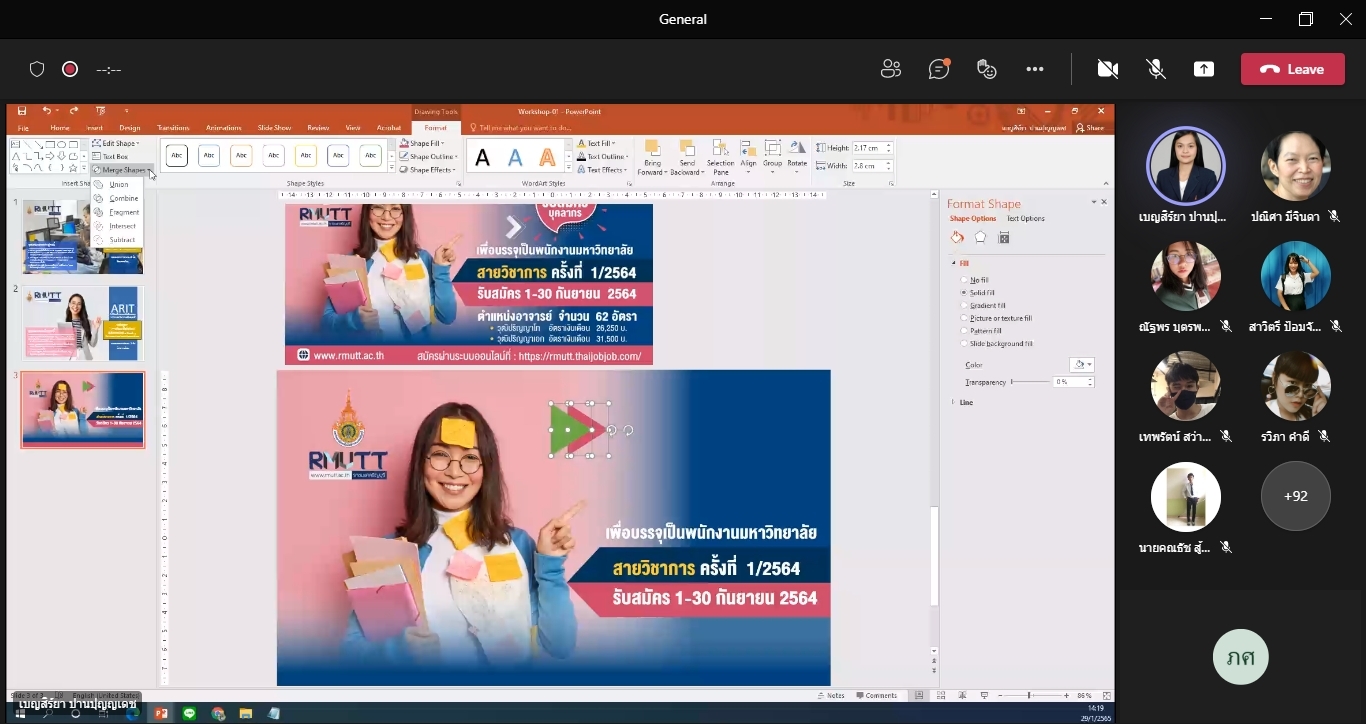Open Teams More actions ellipsis
This screenshot has height=724, width=1366.
(1035, 69)
